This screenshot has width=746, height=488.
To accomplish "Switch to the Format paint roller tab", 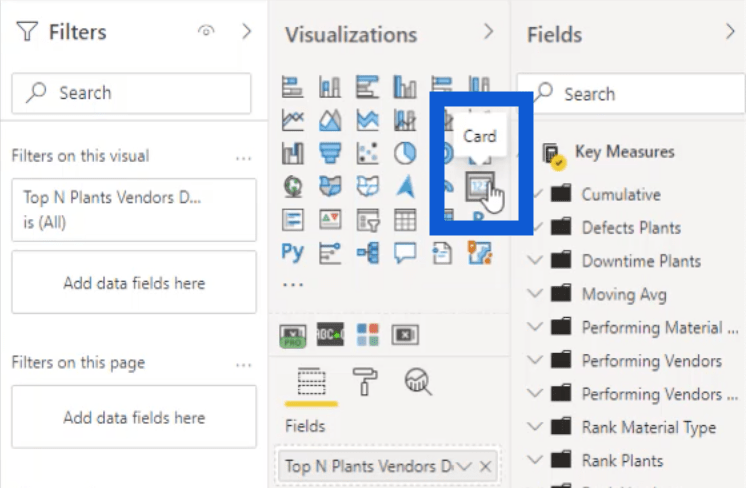I will [x=364, y=381].
